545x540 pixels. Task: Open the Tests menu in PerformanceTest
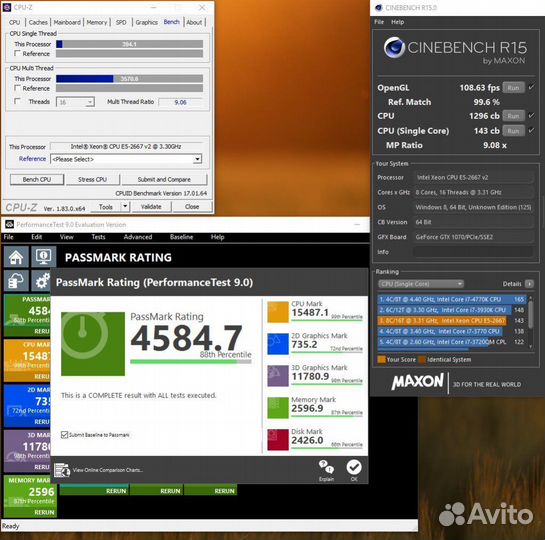98,237
